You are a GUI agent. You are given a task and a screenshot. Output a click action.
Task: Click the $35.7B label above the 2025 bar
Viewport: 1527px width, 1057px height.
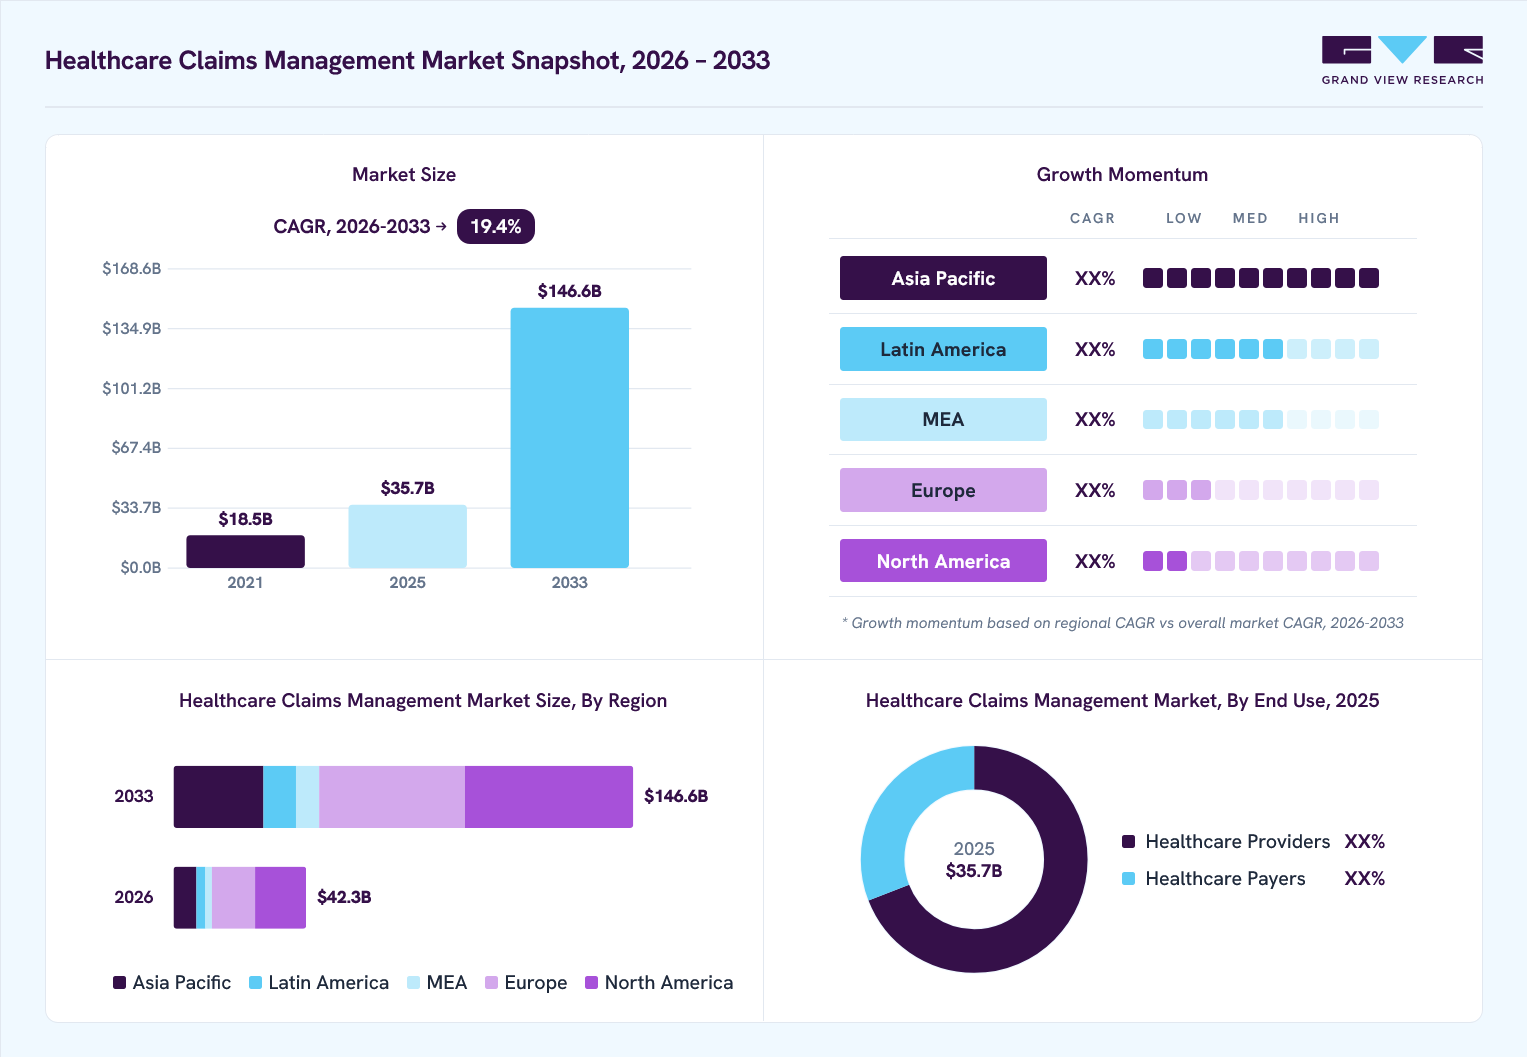coord(407,488)
